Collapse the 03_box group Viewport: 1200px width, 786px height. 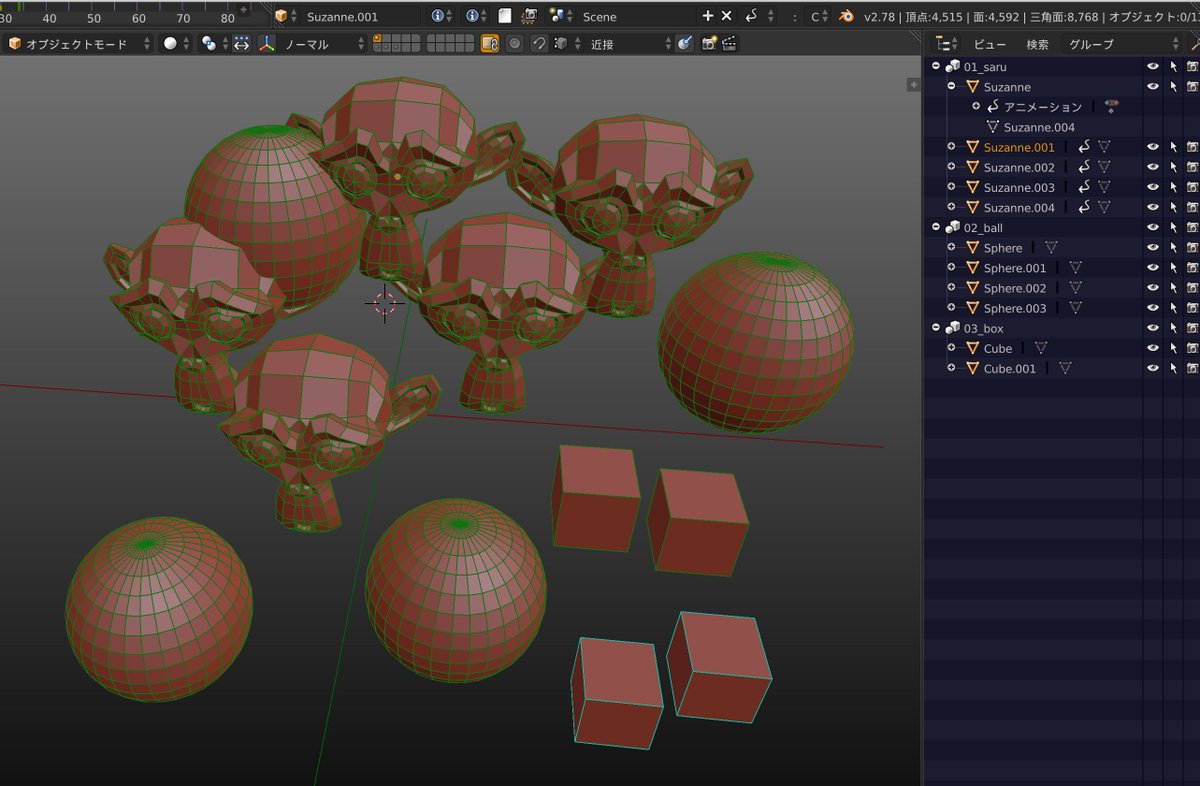click(x=936, y=328)
